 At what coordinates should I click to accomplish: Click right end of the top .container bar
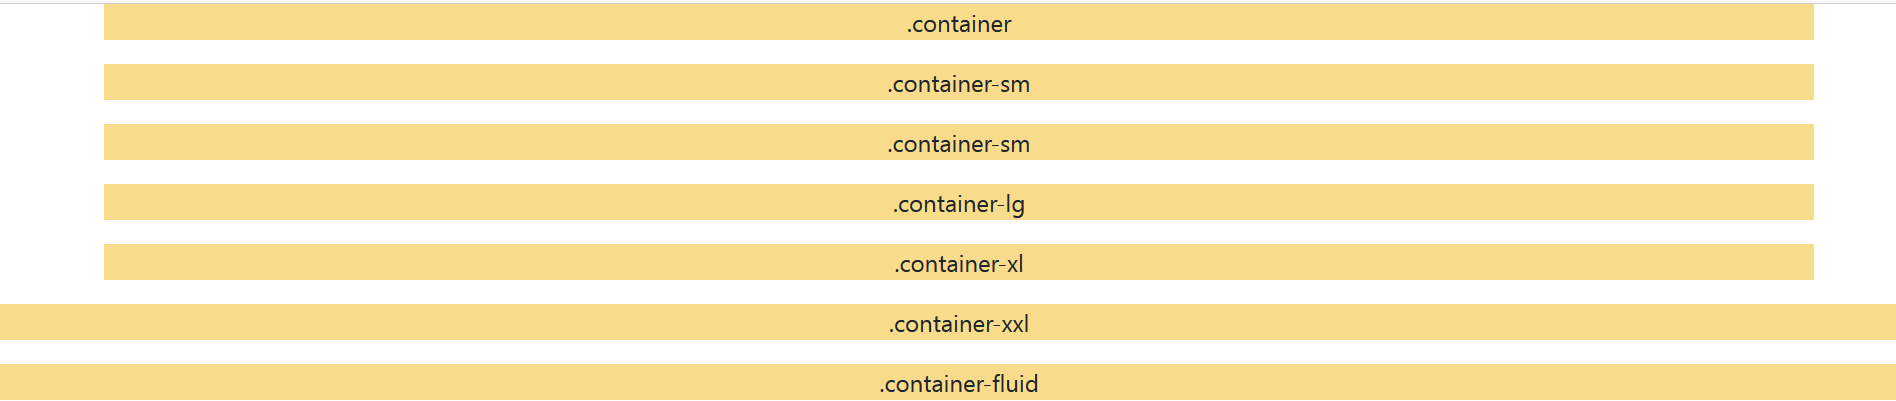1806,22
